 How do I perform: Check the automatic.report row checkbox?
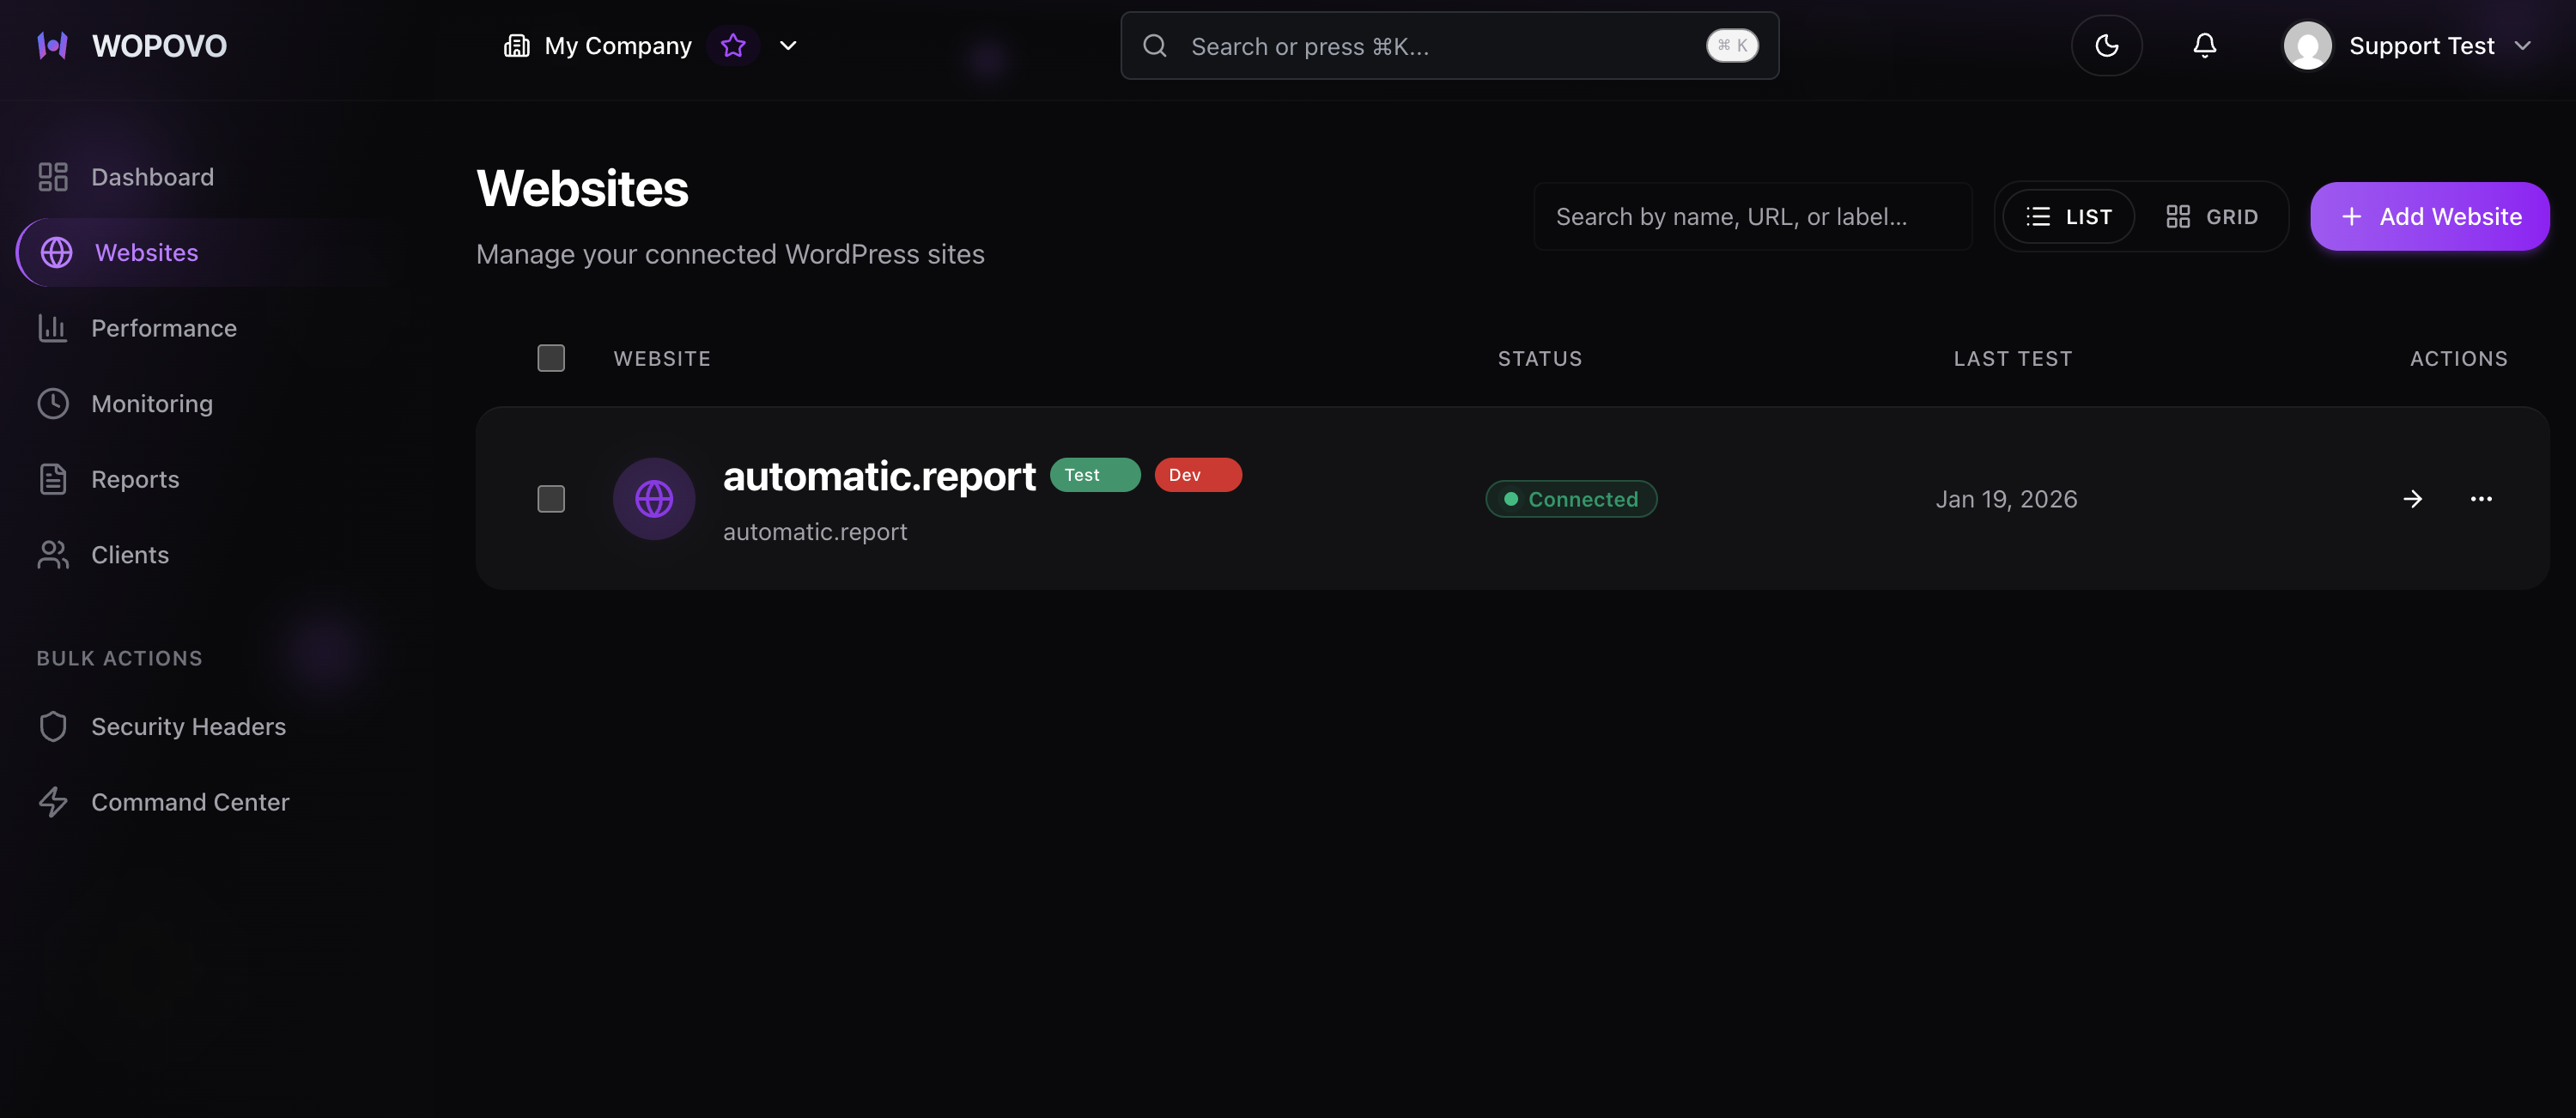click(551, 499)
